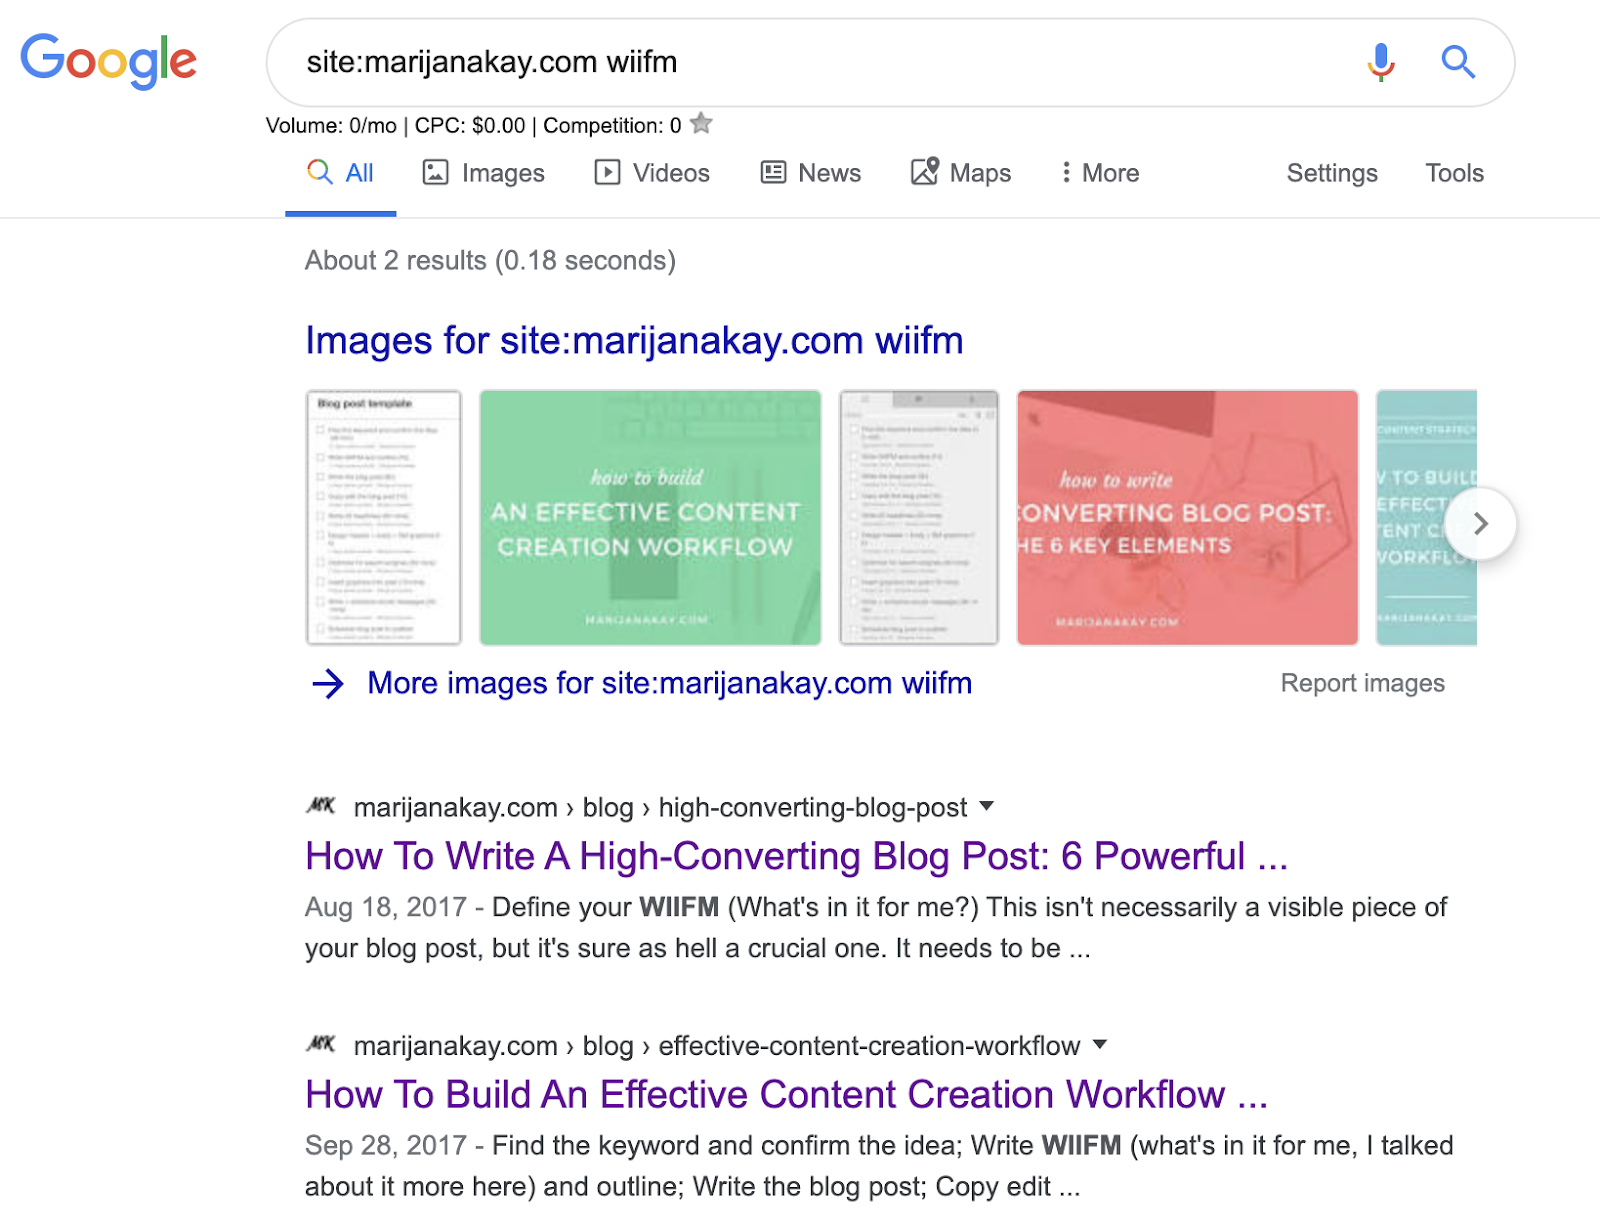This screenshot has height=1227, width=1600.
Task: Click the effective-content-creation-workflow breadcrumb URL
Action: coord(717,1045)
